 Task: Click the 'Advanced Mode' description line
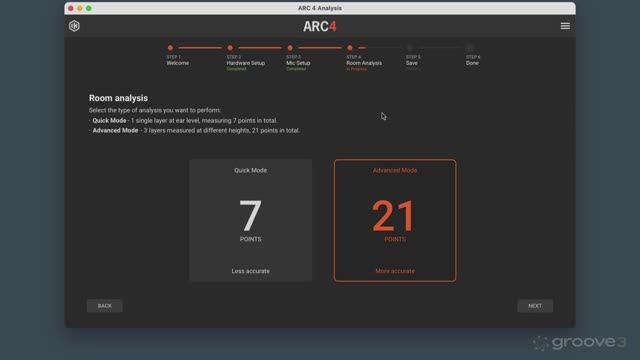(x=195, y=131)
